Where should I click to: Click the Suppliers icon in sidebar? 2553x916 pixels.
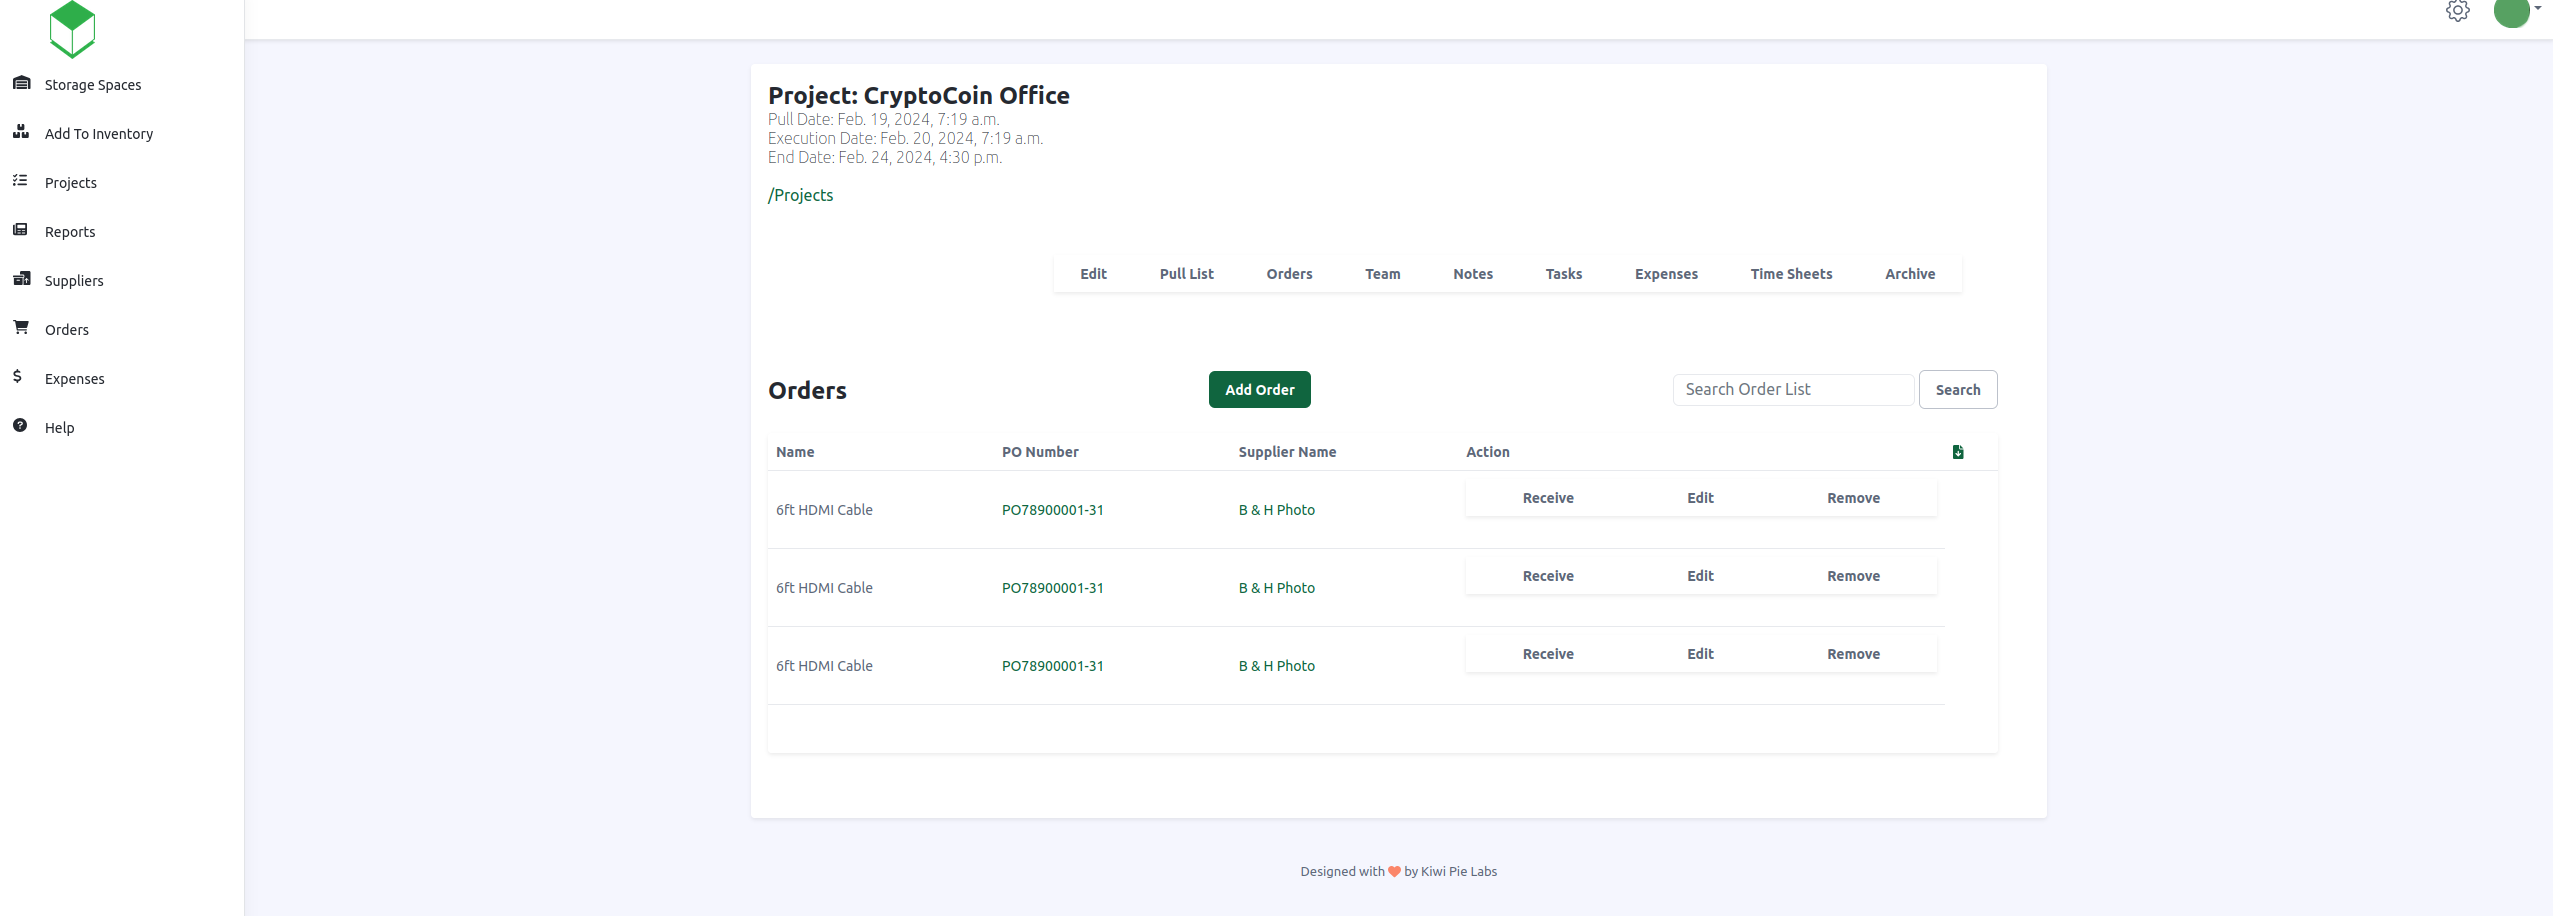(x=21, y=279)
